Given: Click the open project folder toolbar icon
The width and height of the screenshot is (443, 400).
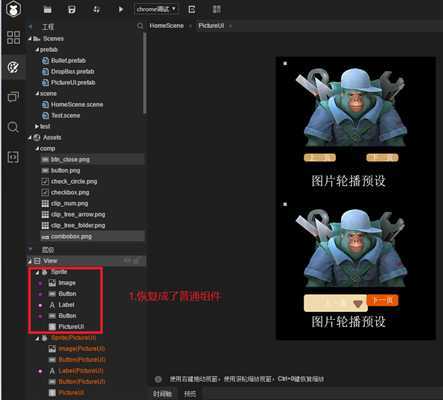Looking at the screenshot, I should tap(48, 9).
